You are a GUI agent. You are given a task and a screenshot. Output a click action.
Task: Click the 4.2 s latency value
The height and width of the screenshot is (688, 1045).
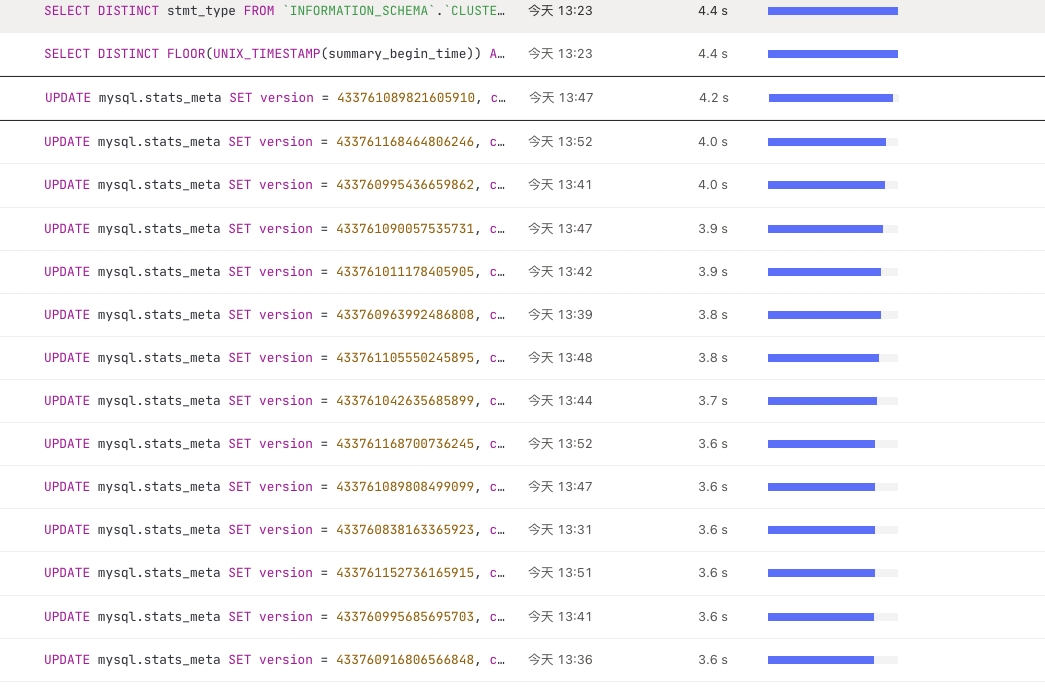point(714,98)
